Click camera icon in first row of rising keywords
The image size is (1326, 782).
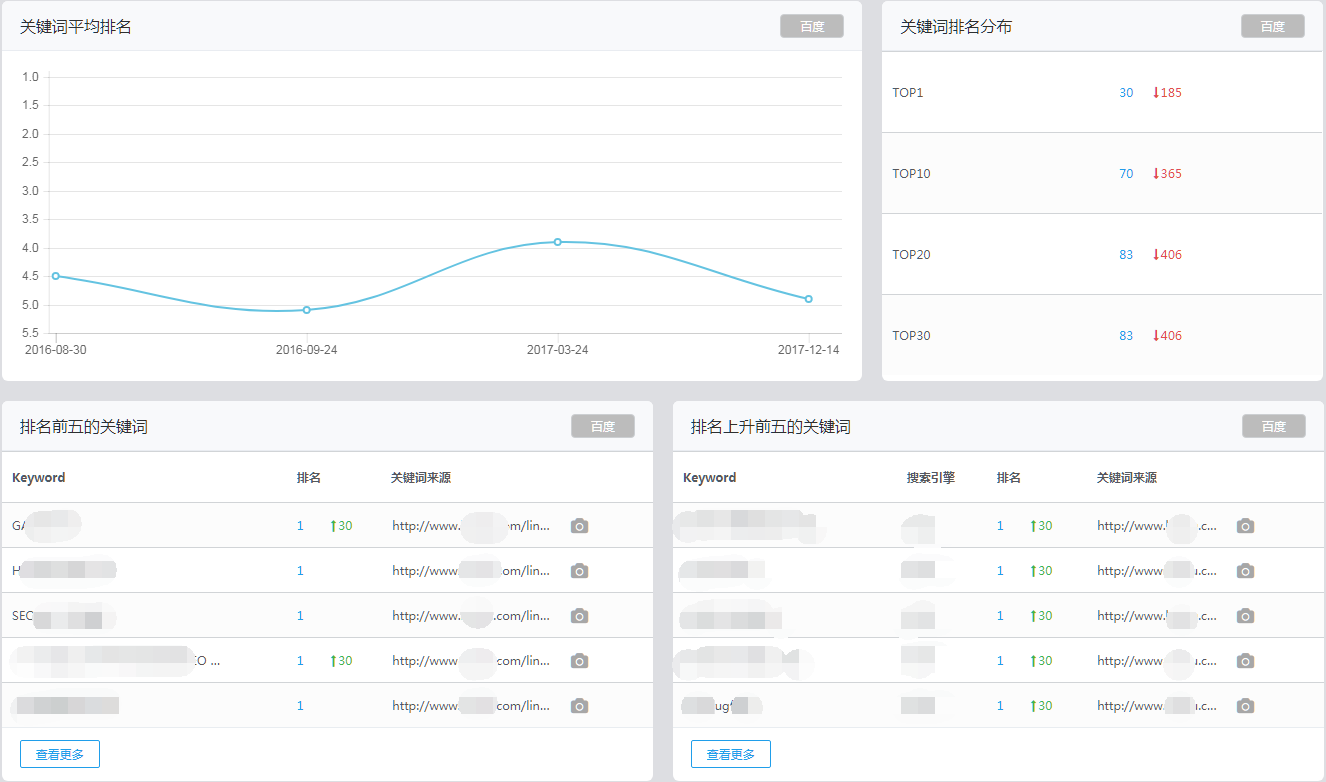click(x=1245, y=526)
